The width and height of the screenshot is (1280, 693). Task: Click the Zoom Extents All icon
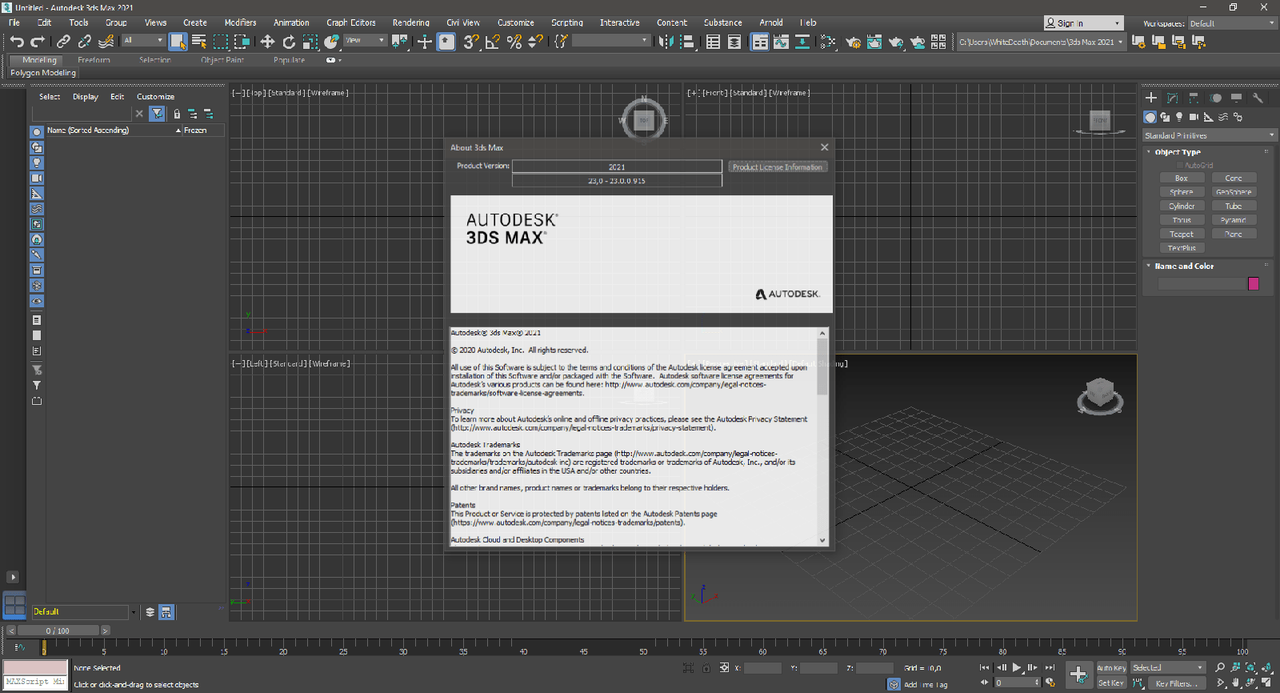(1267, 667)
